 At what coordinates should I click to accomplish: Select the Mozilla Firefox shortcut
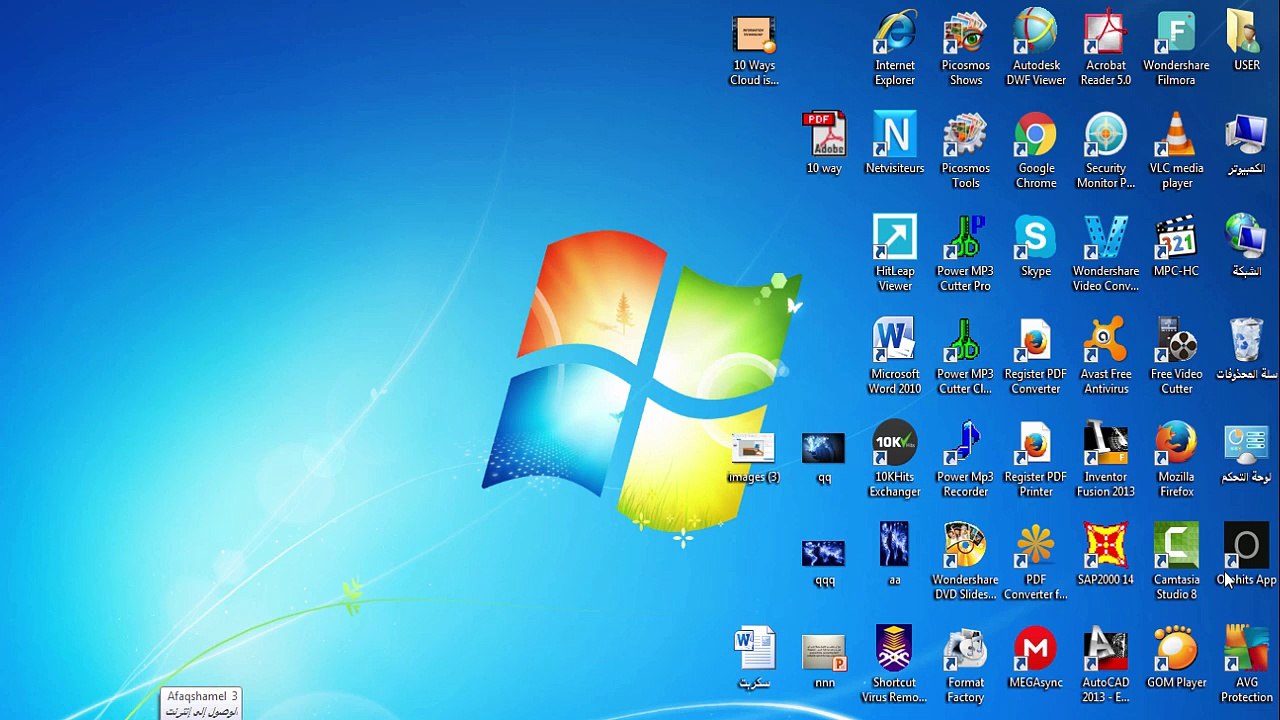pos(1177,461)
